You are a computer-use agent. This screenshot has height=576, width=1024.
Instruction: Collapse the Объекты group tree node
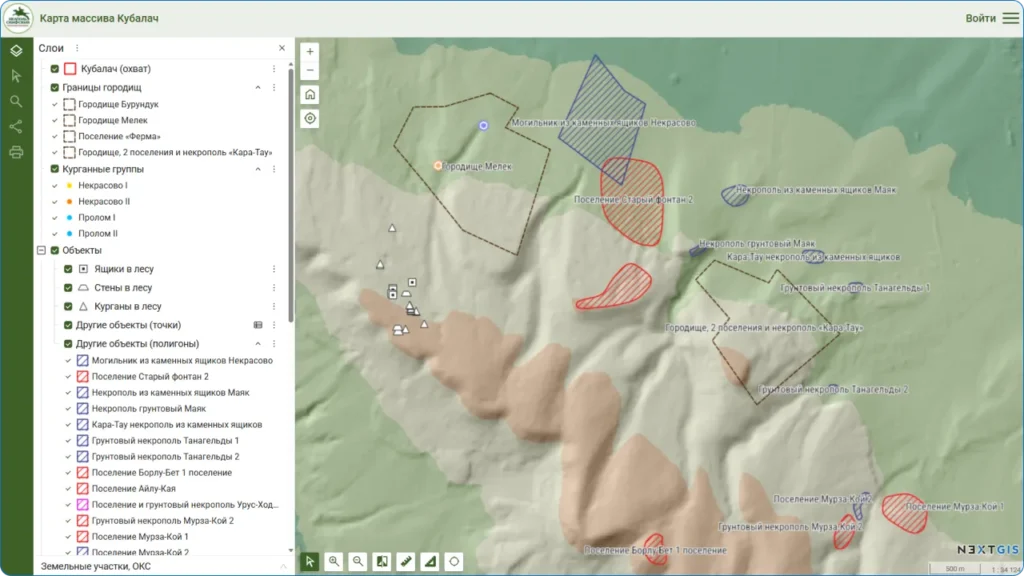click(x=41, y=250)
